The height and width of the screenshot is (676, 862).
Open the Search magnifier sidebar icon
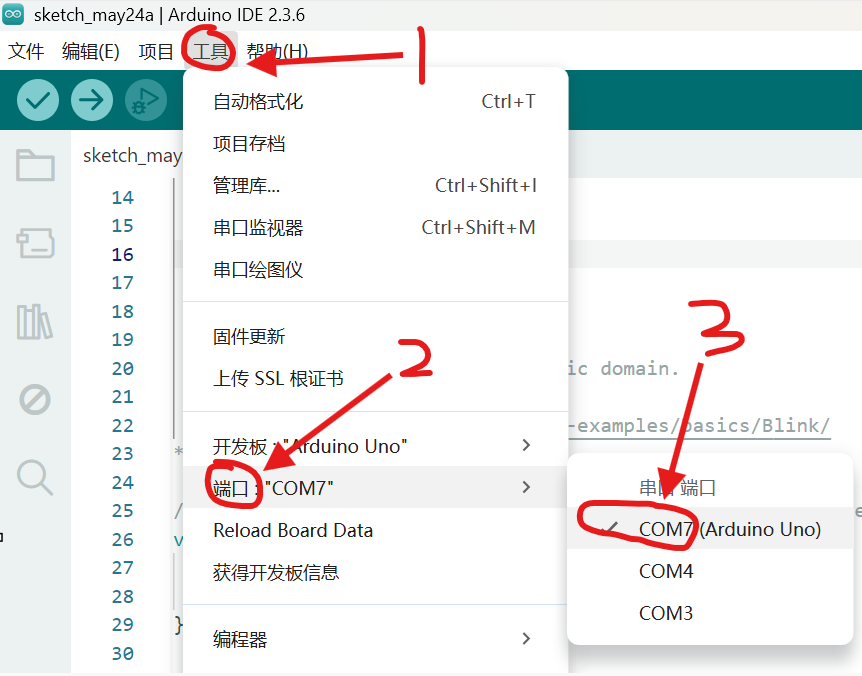point(35,478)
